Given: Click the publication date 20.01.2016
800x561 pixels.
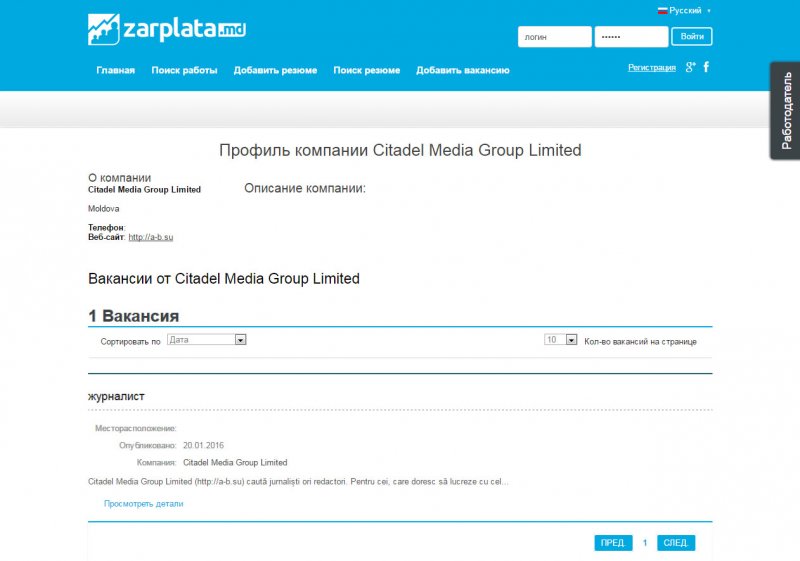Looking at the screenshot, I should point(204,445).
